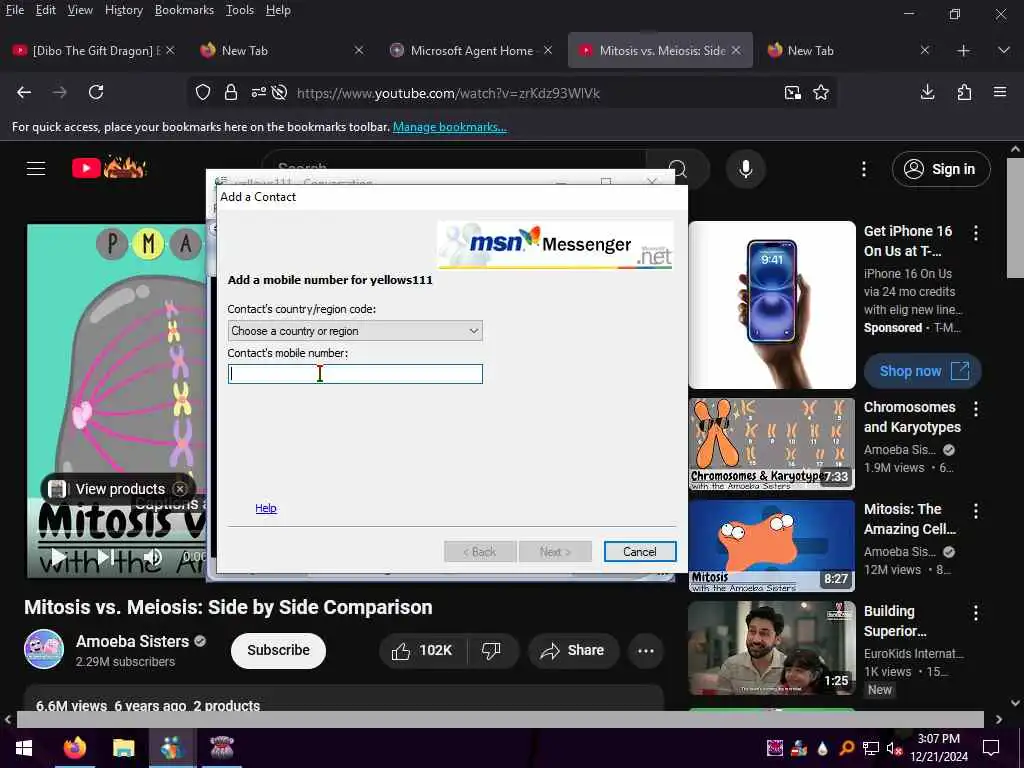Open the Building Superior video thumbnail
1024x768 pixels.
tap(771, 648)
